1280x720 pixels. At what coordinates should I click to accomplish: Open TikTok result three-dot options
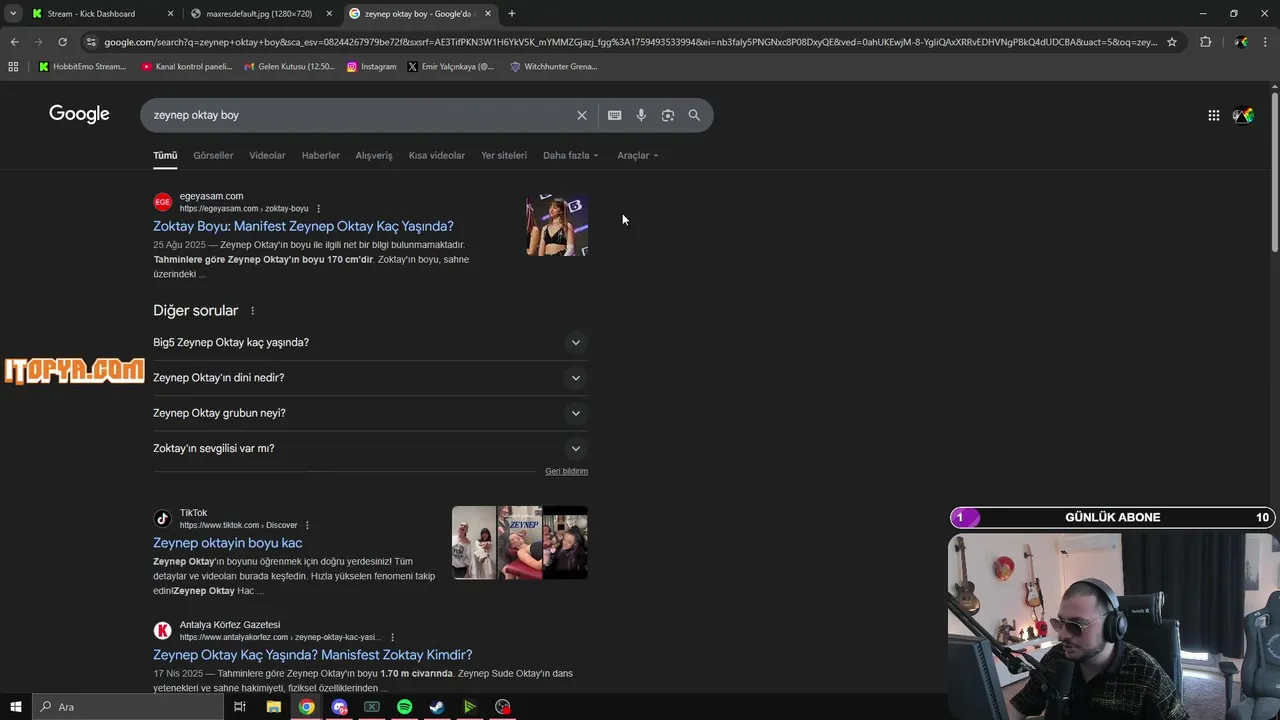307,526
